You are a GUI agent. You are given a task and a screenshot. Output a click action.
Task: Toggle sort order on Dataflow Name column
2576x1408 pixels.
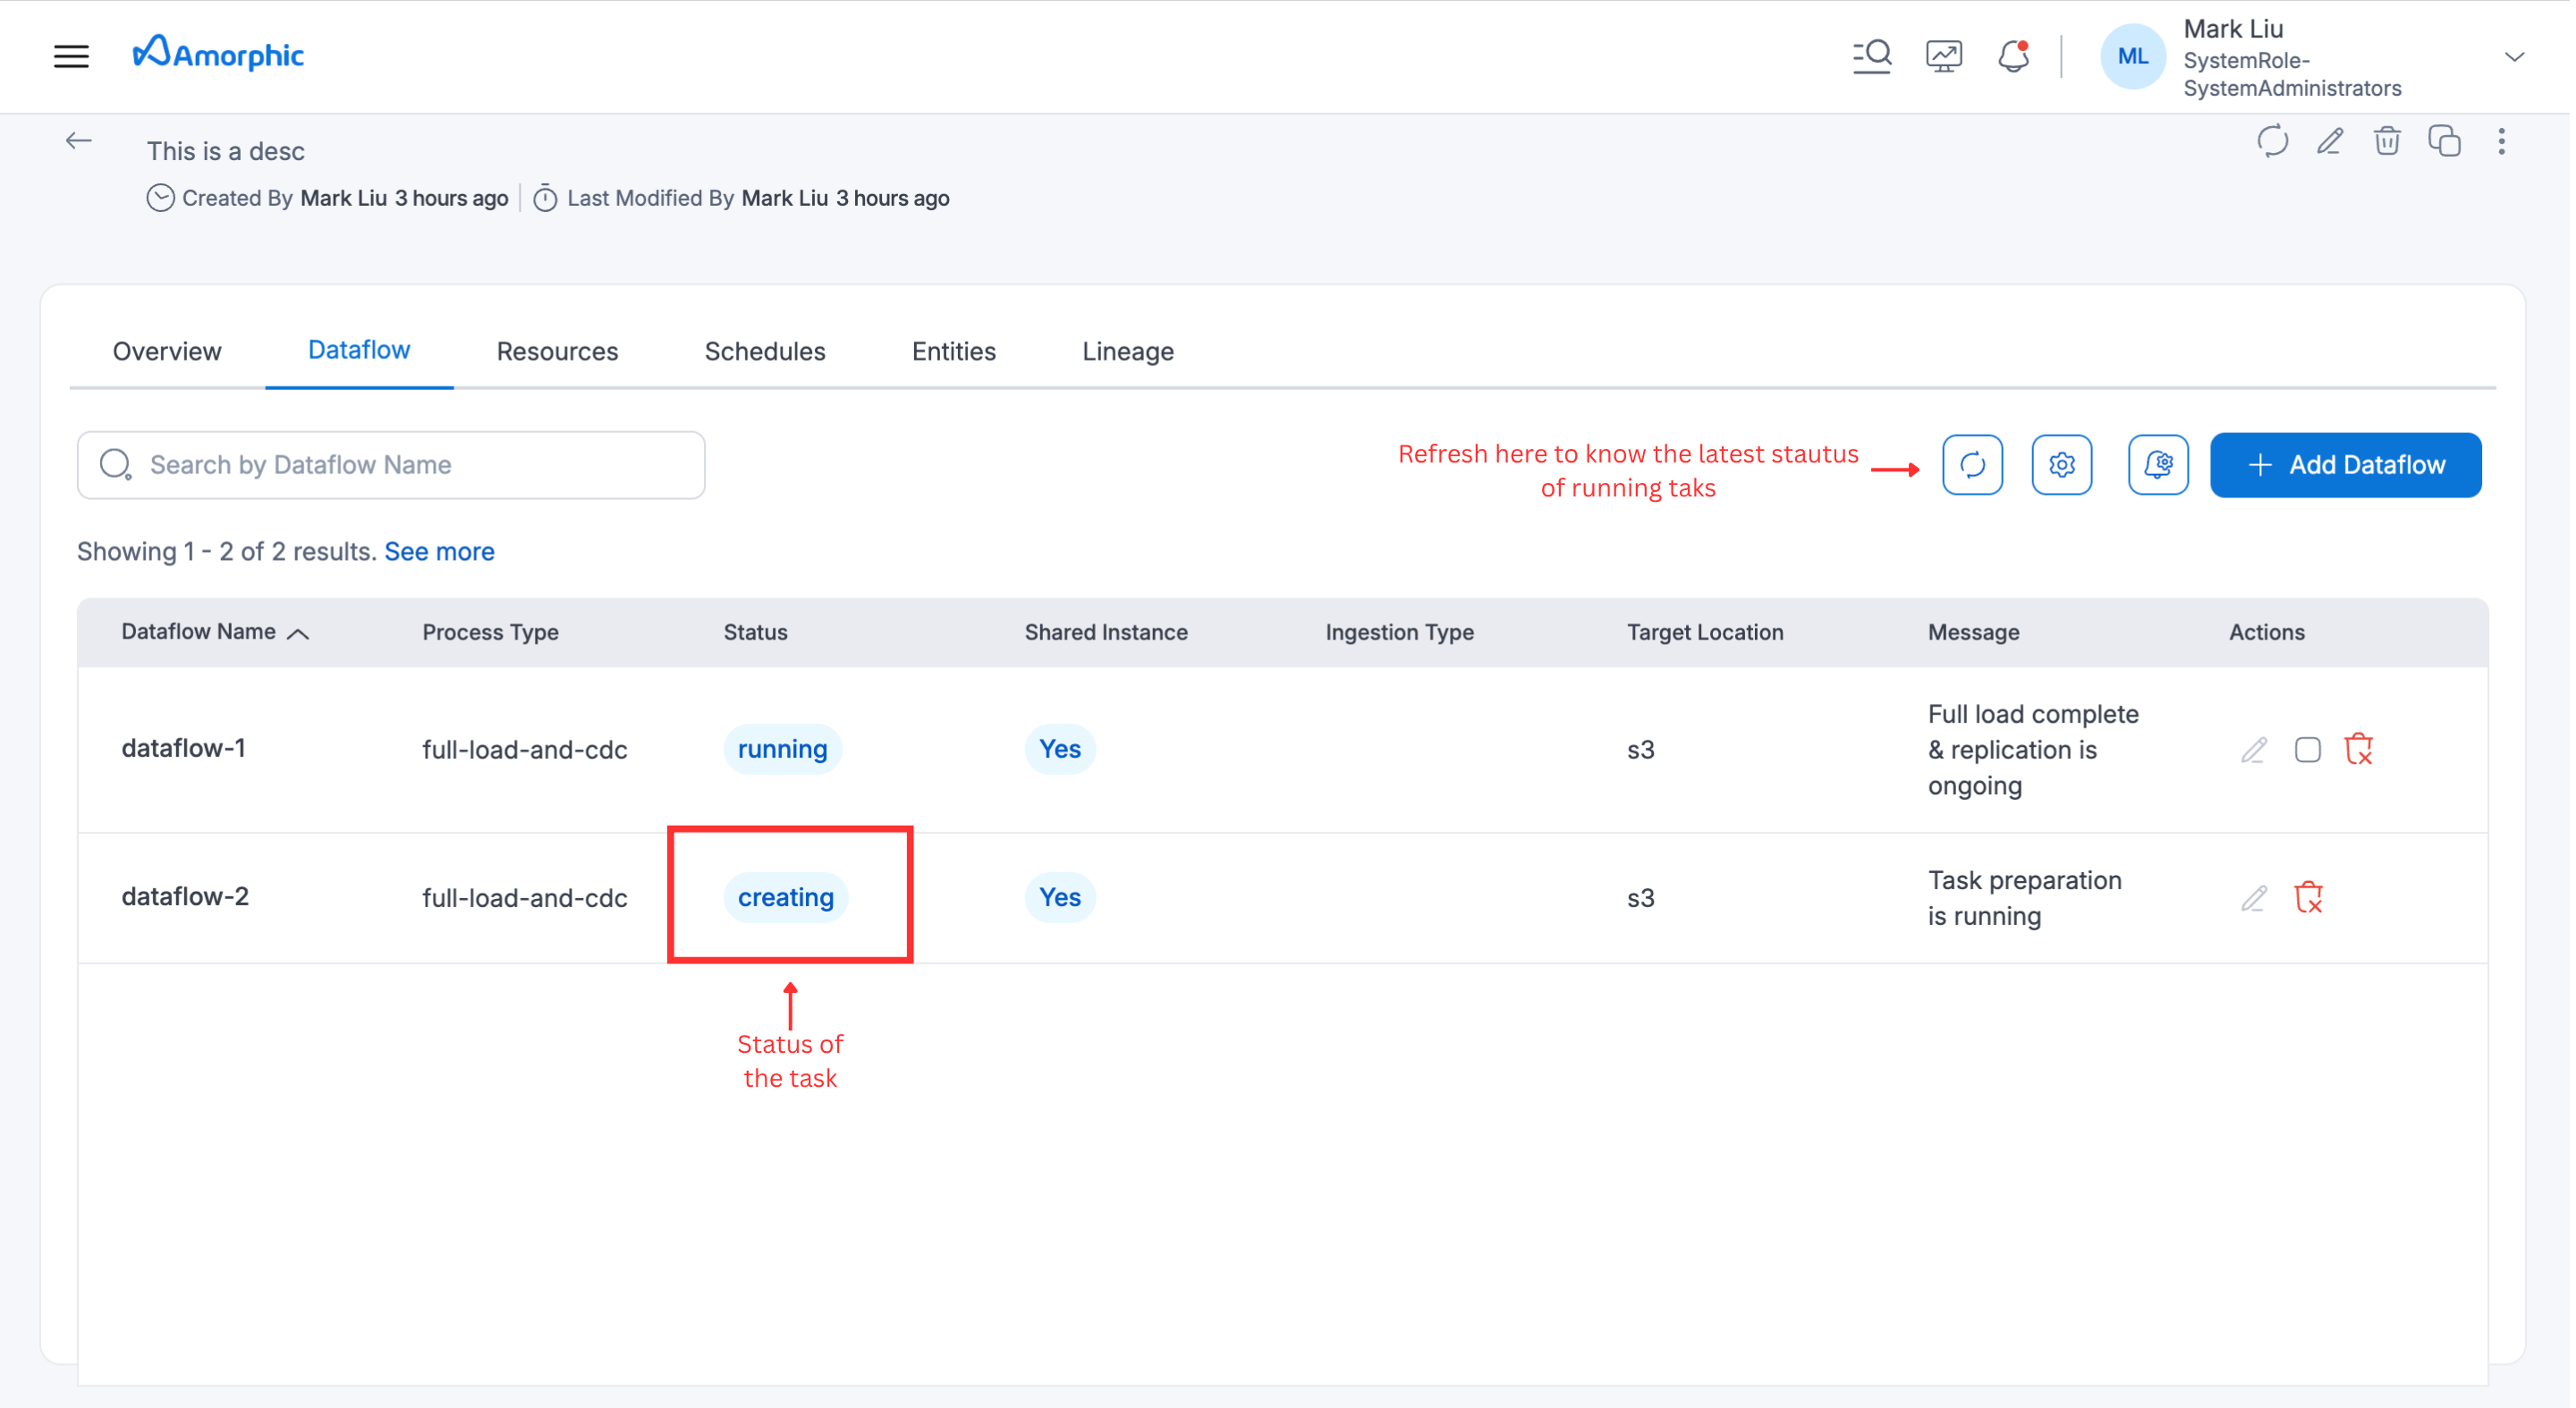(x=297, y=632)
